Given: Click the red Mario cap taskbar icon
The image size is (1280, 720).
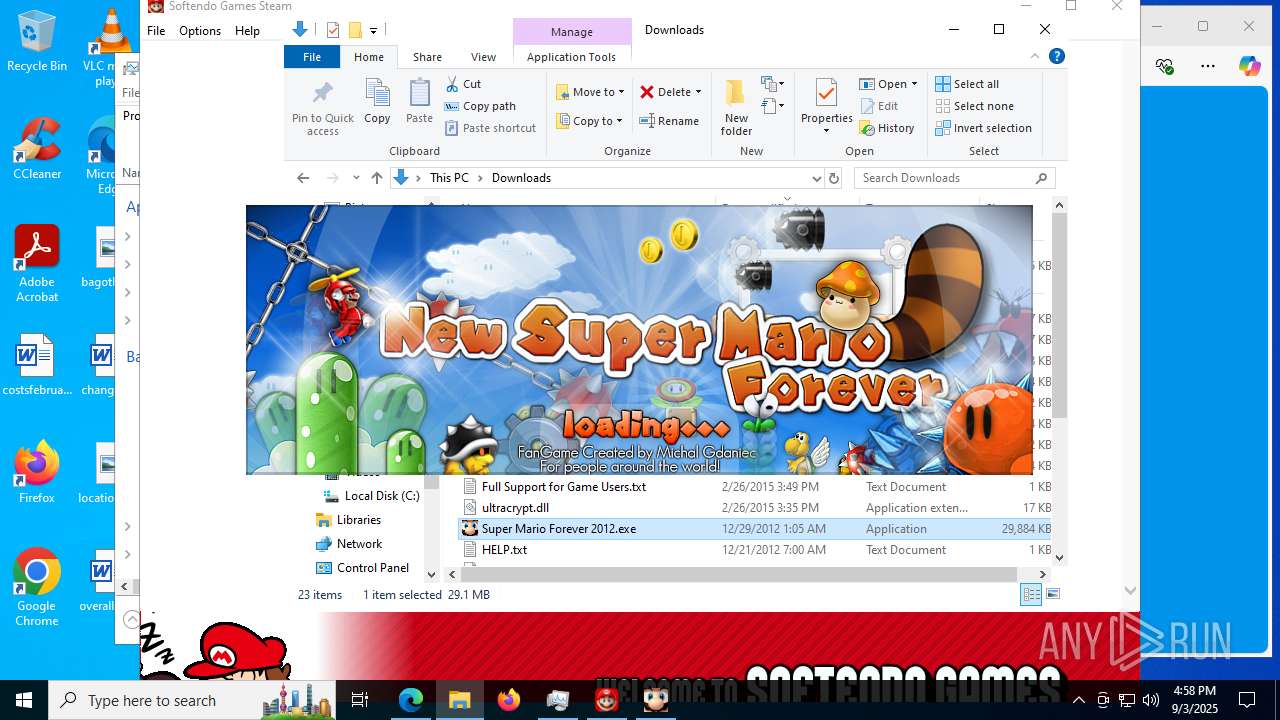Looking at the screenshot, I should (607, 700).
